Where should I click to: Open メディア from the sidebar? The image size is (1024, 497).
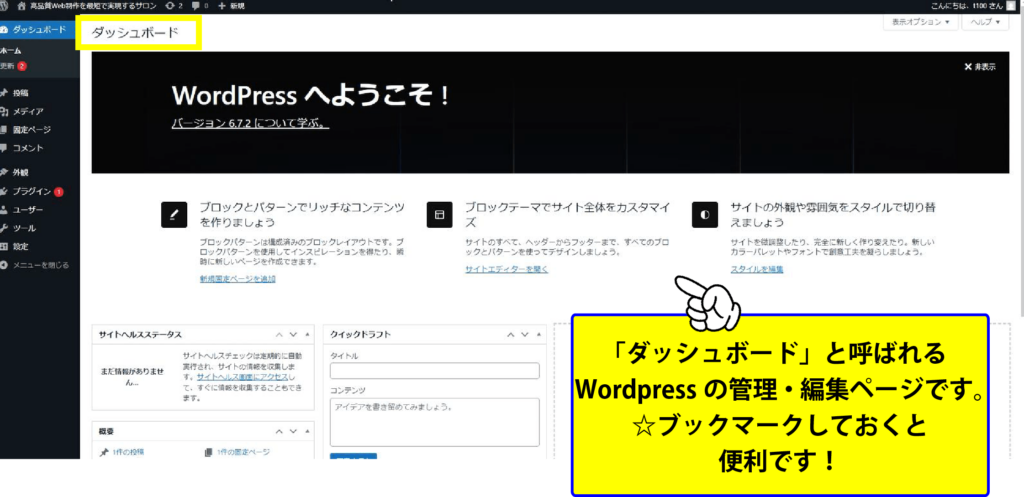tap(28, 112)
